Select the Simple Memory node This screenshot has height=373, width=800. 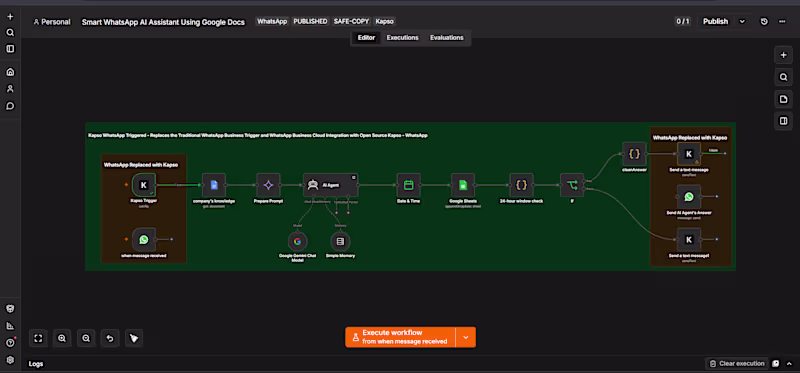340,241
